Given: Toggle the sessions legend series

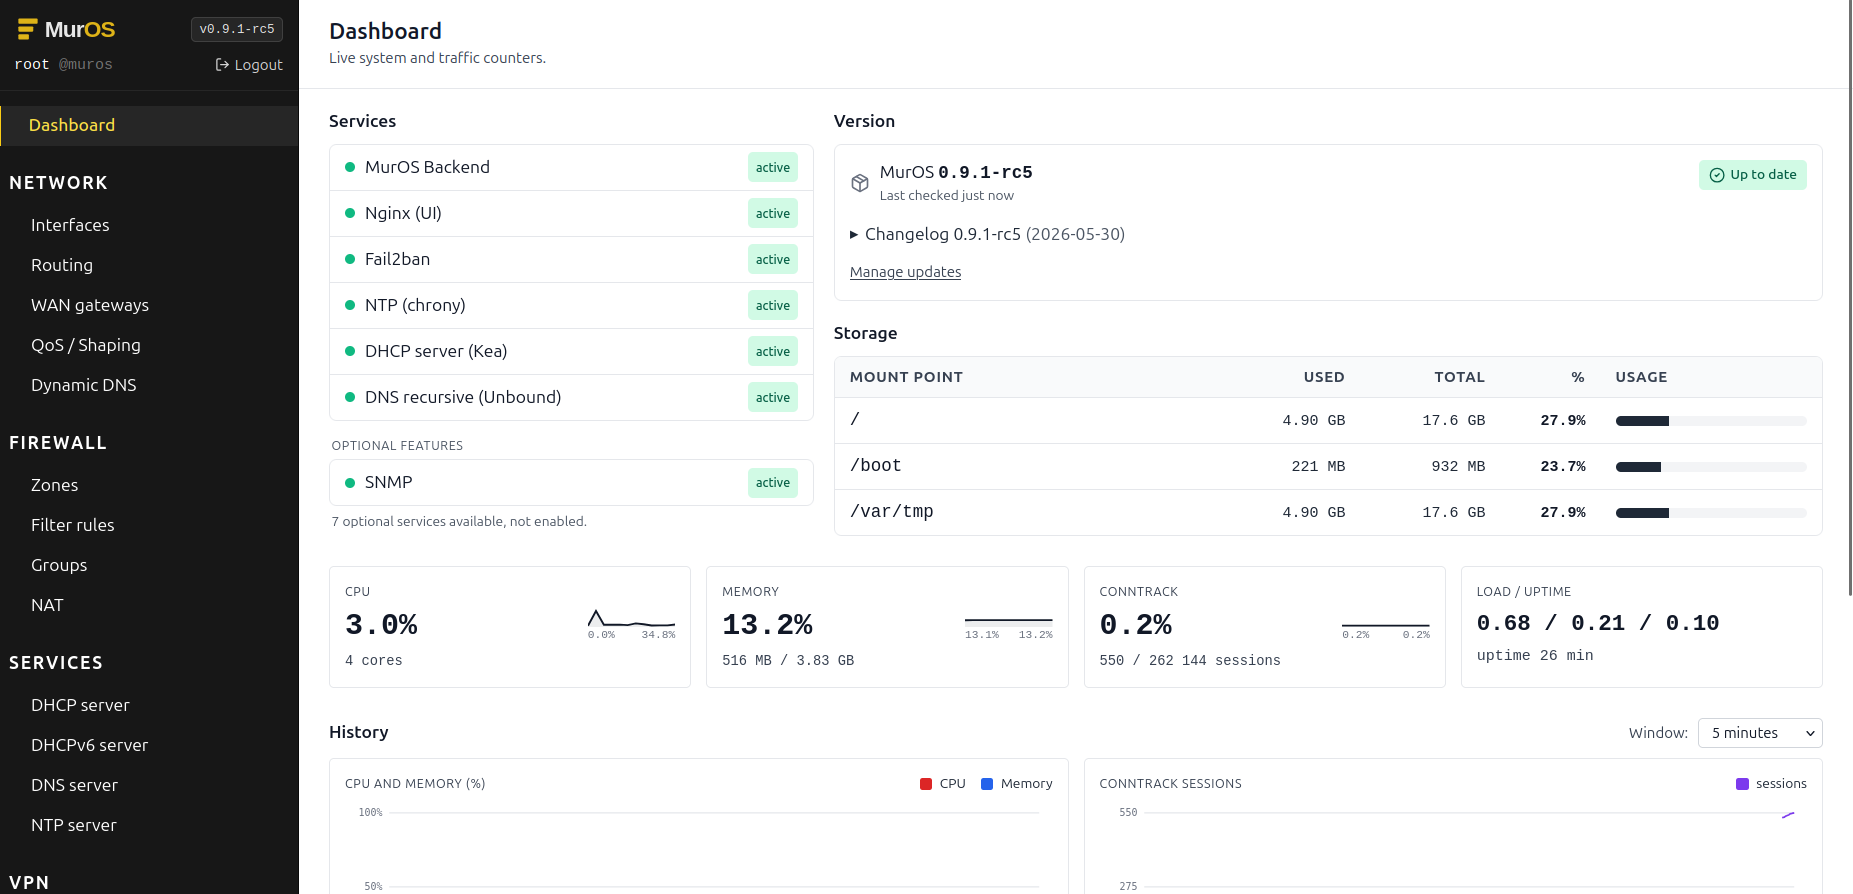Looking at the screenshot, I should (x=1771, y=784).
